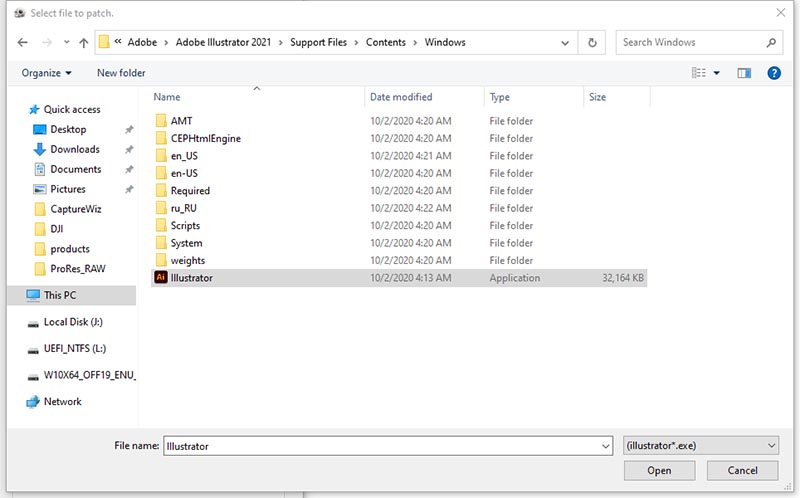Expand the address bar history dropdown
Viewport: 800px width, 498px height.
pyautogui.click(x=565, y=43)
